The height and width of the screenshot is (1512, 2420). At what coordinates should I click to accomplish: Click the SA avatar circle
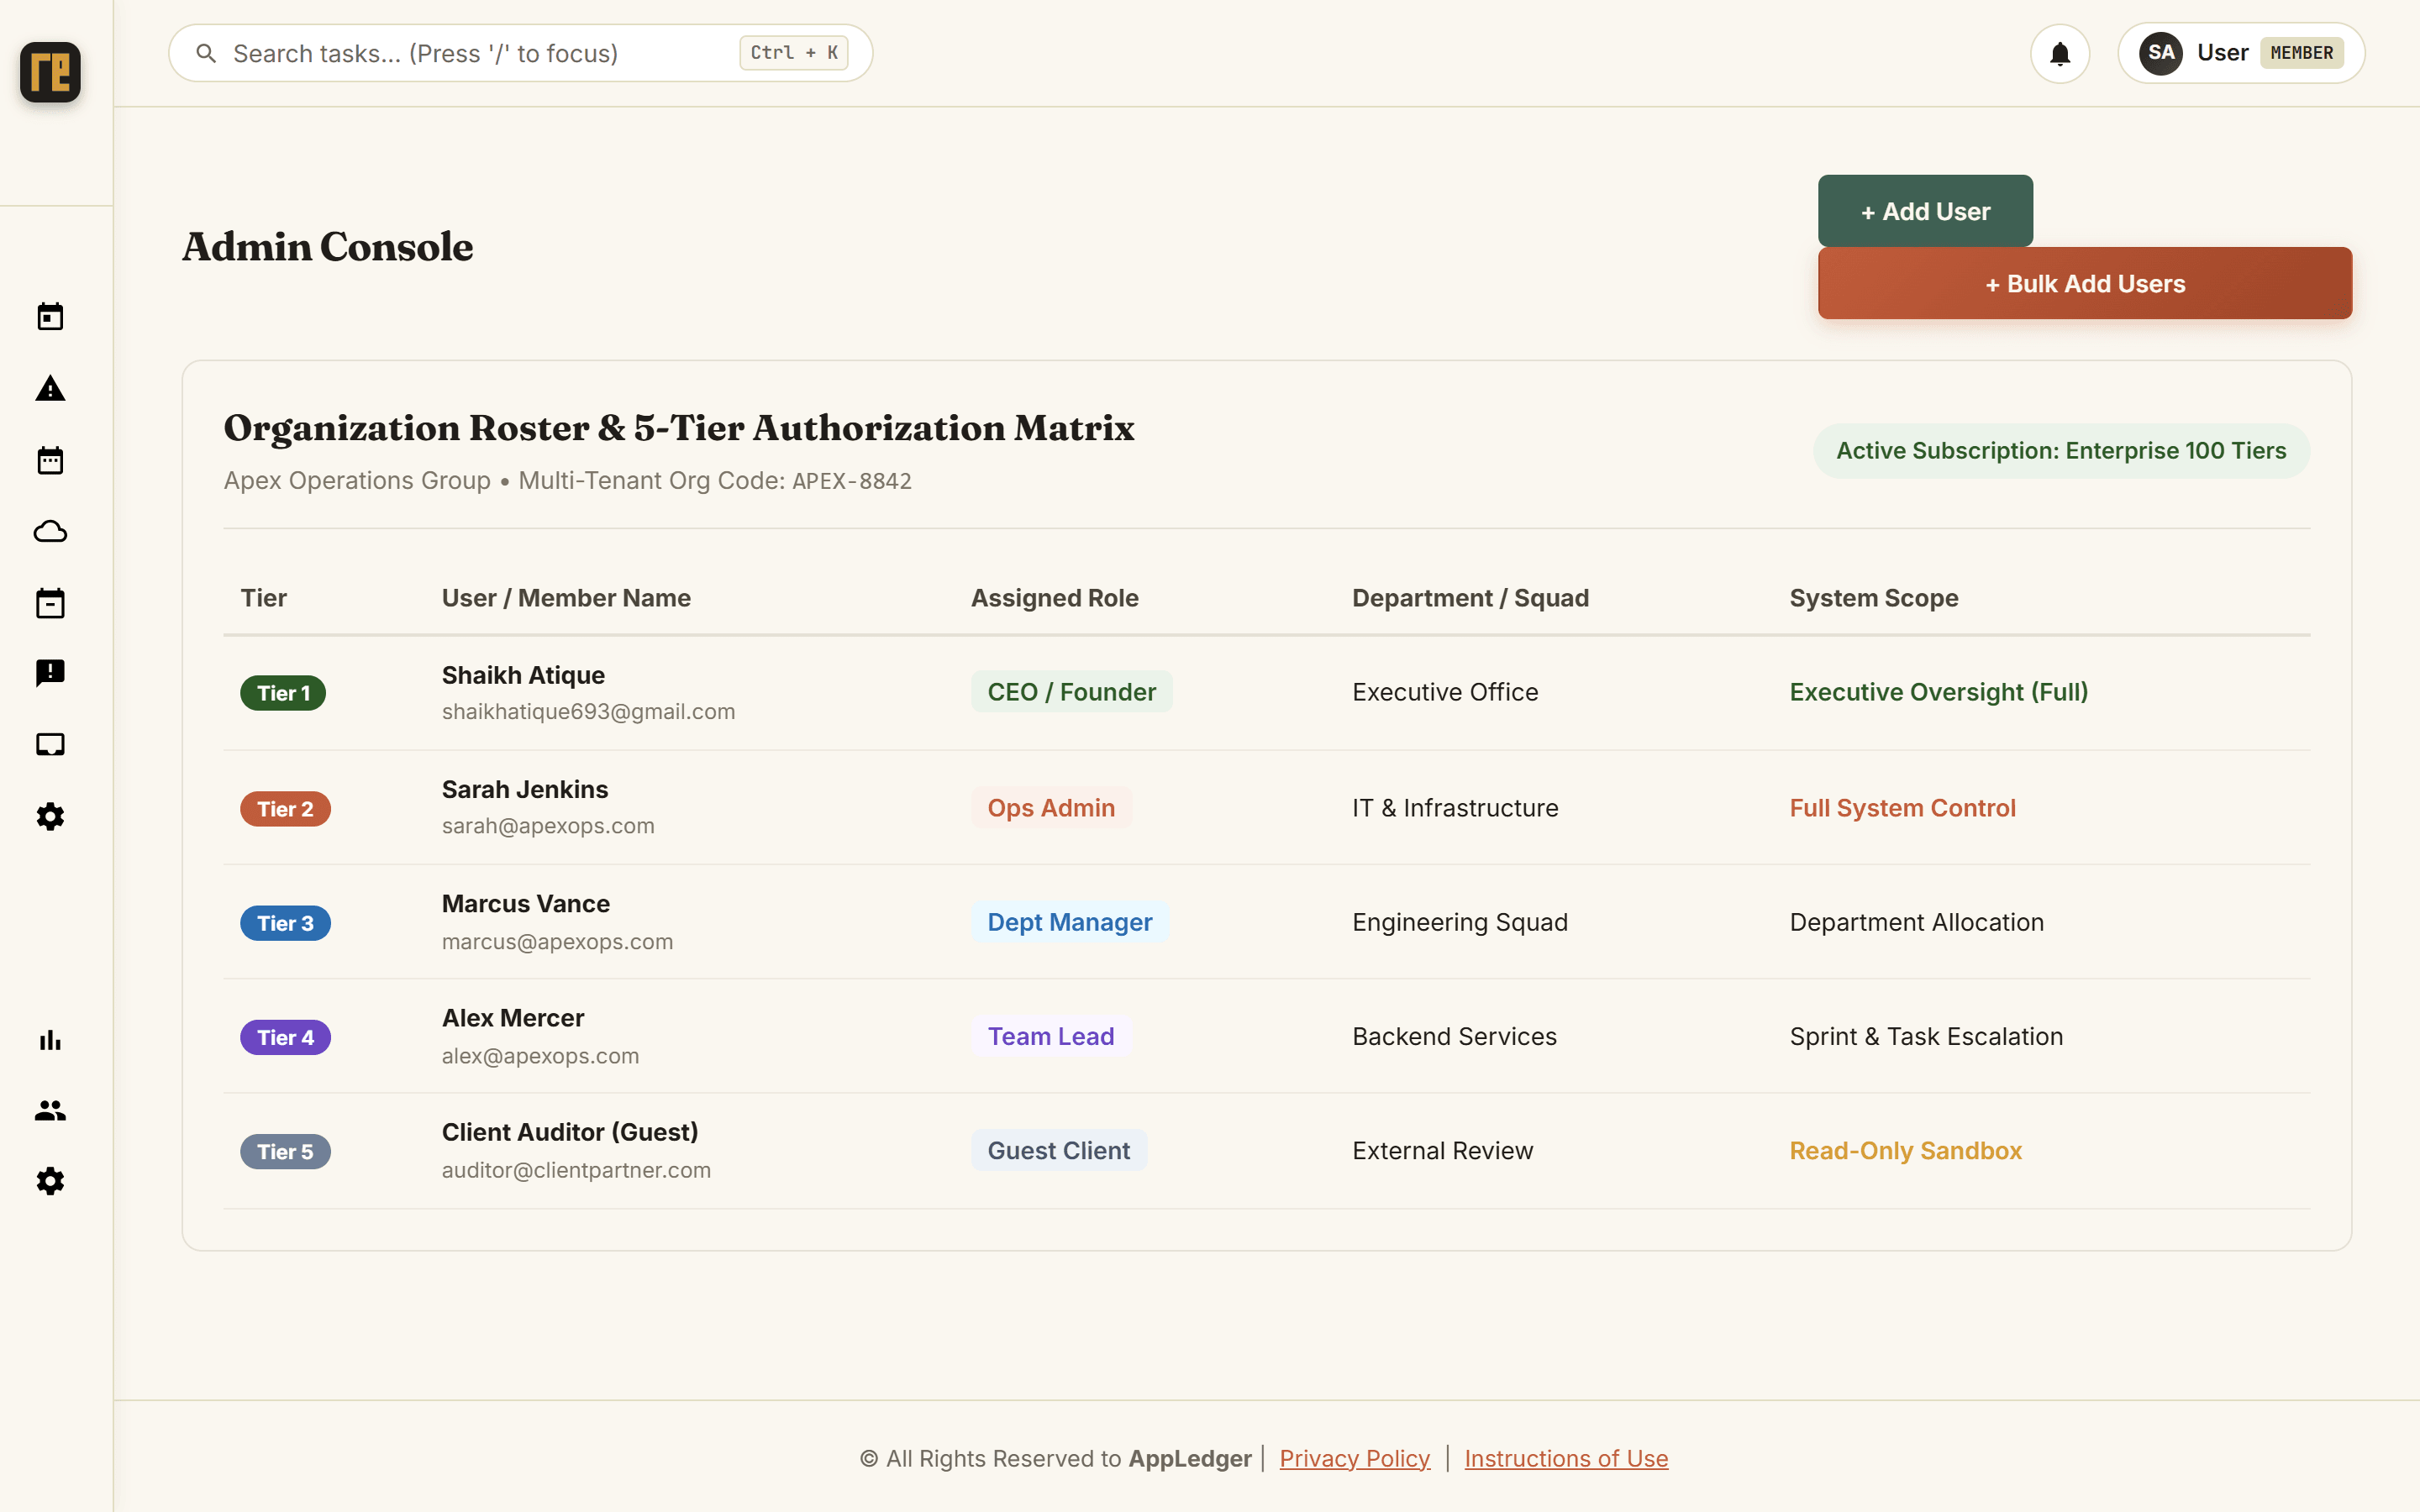pos(2161,53)
